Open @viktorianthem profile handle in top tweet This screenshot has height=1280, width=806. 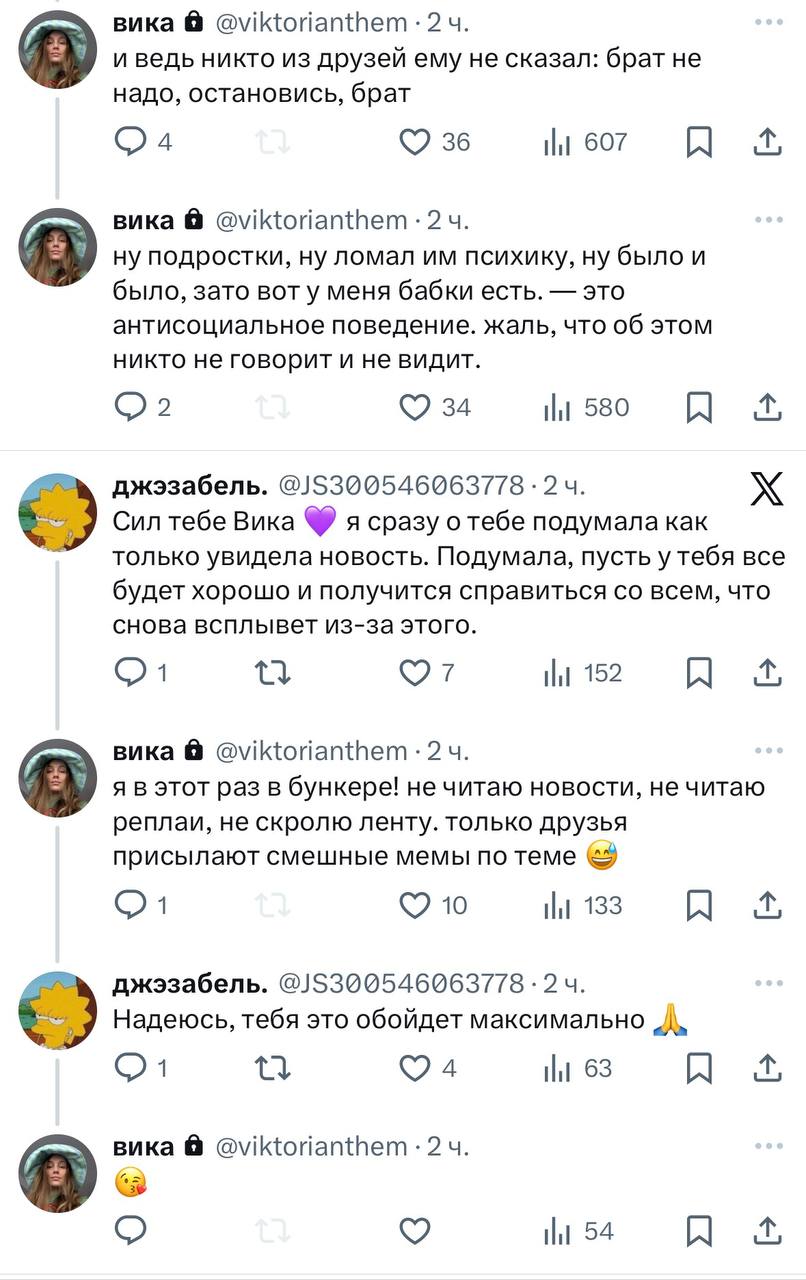(x=311, y=22)
